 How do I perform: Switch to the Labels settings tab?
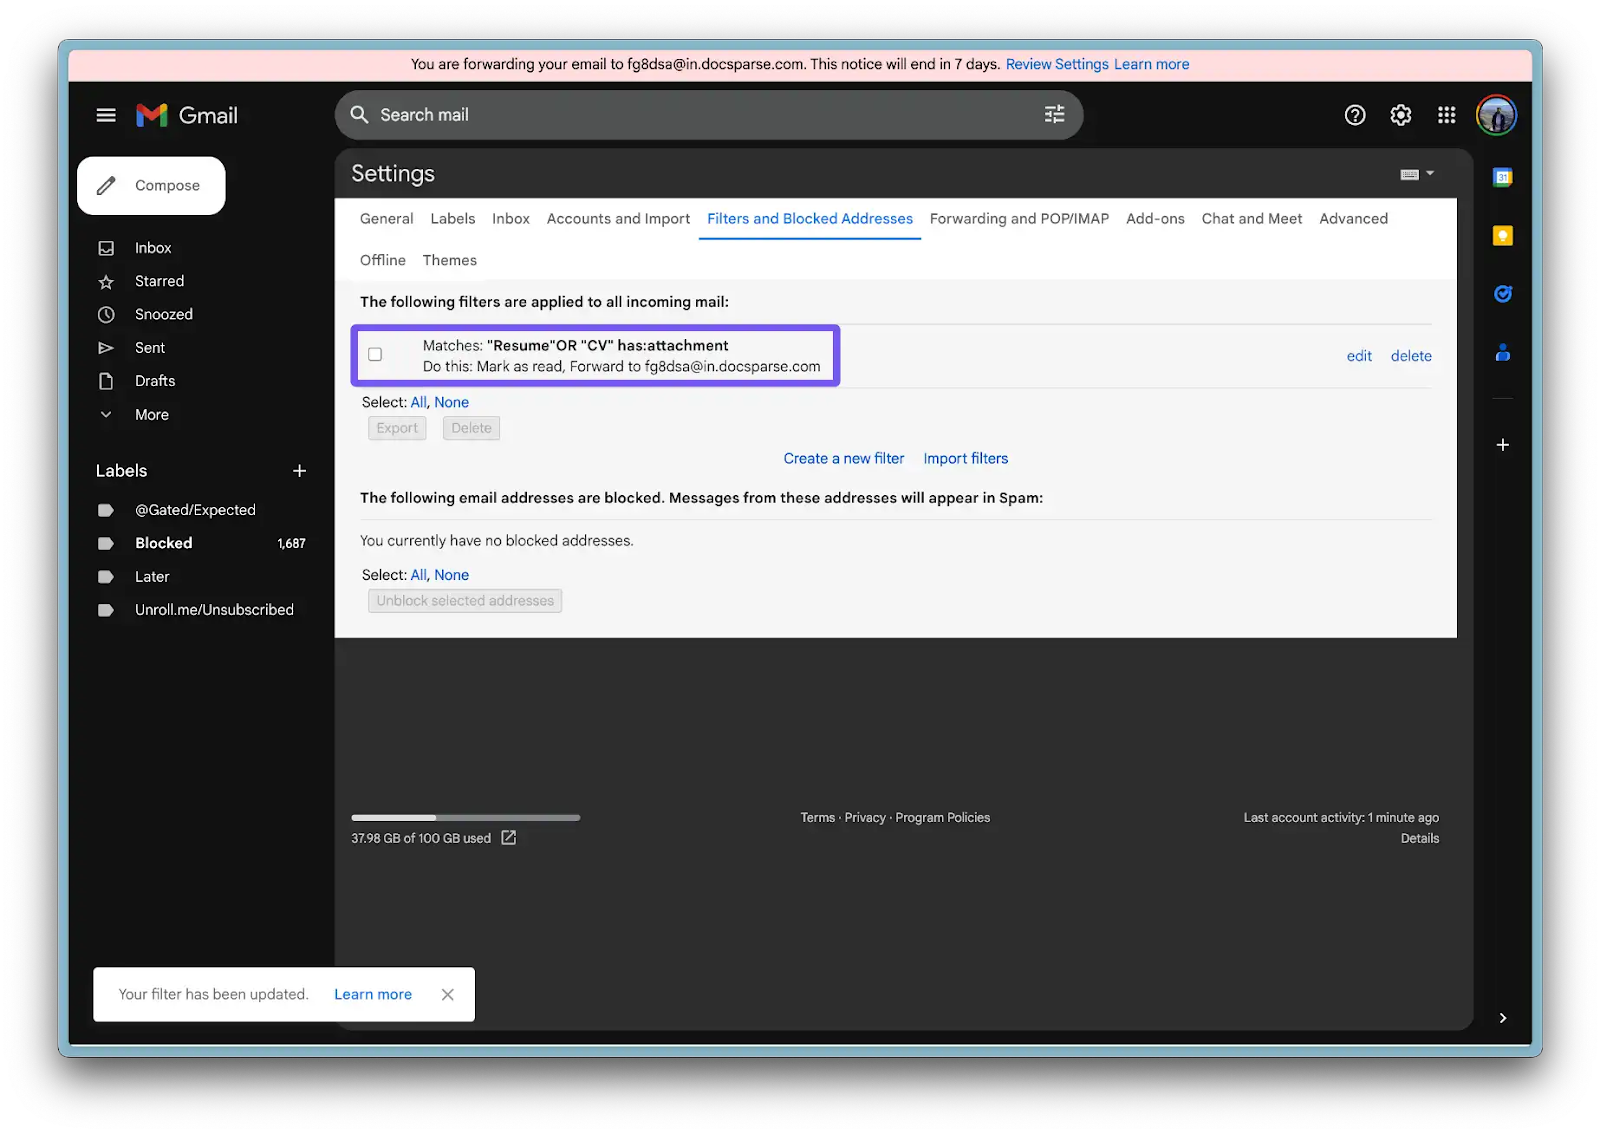(452, 219)
